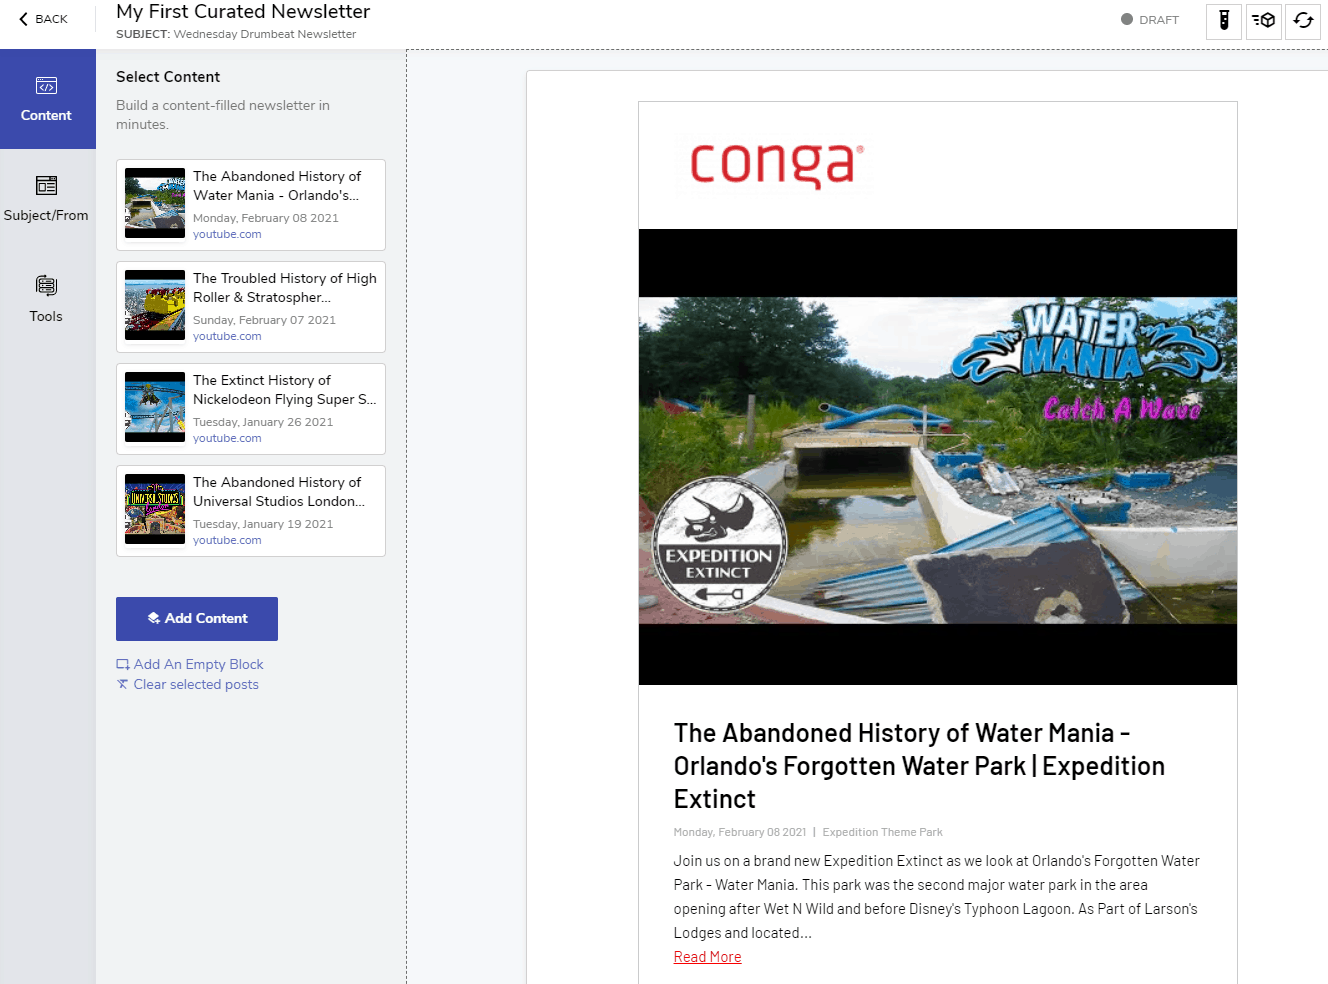Open youtube.com link under Water Mania card
The width and height of the screenshot is (1328, 984).
(227, 234)
